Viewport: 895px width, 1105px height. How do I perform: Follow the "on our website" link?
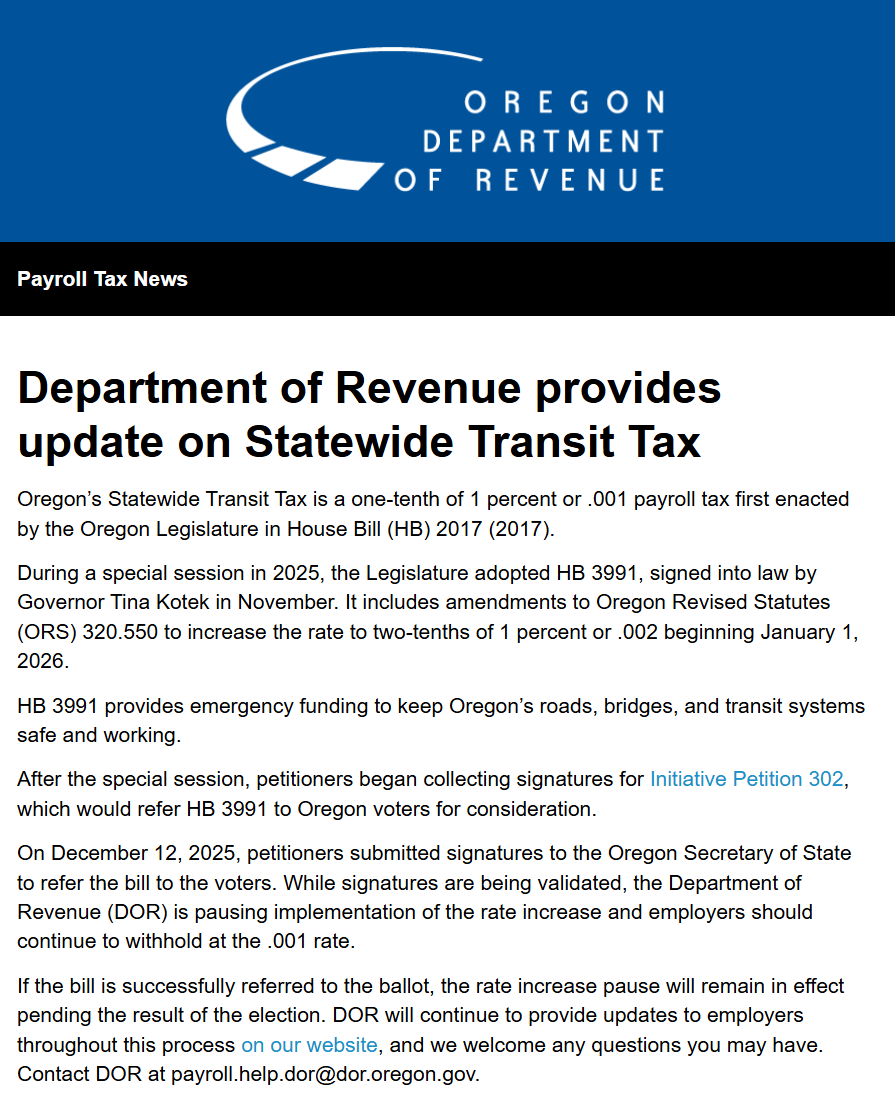309,1045
